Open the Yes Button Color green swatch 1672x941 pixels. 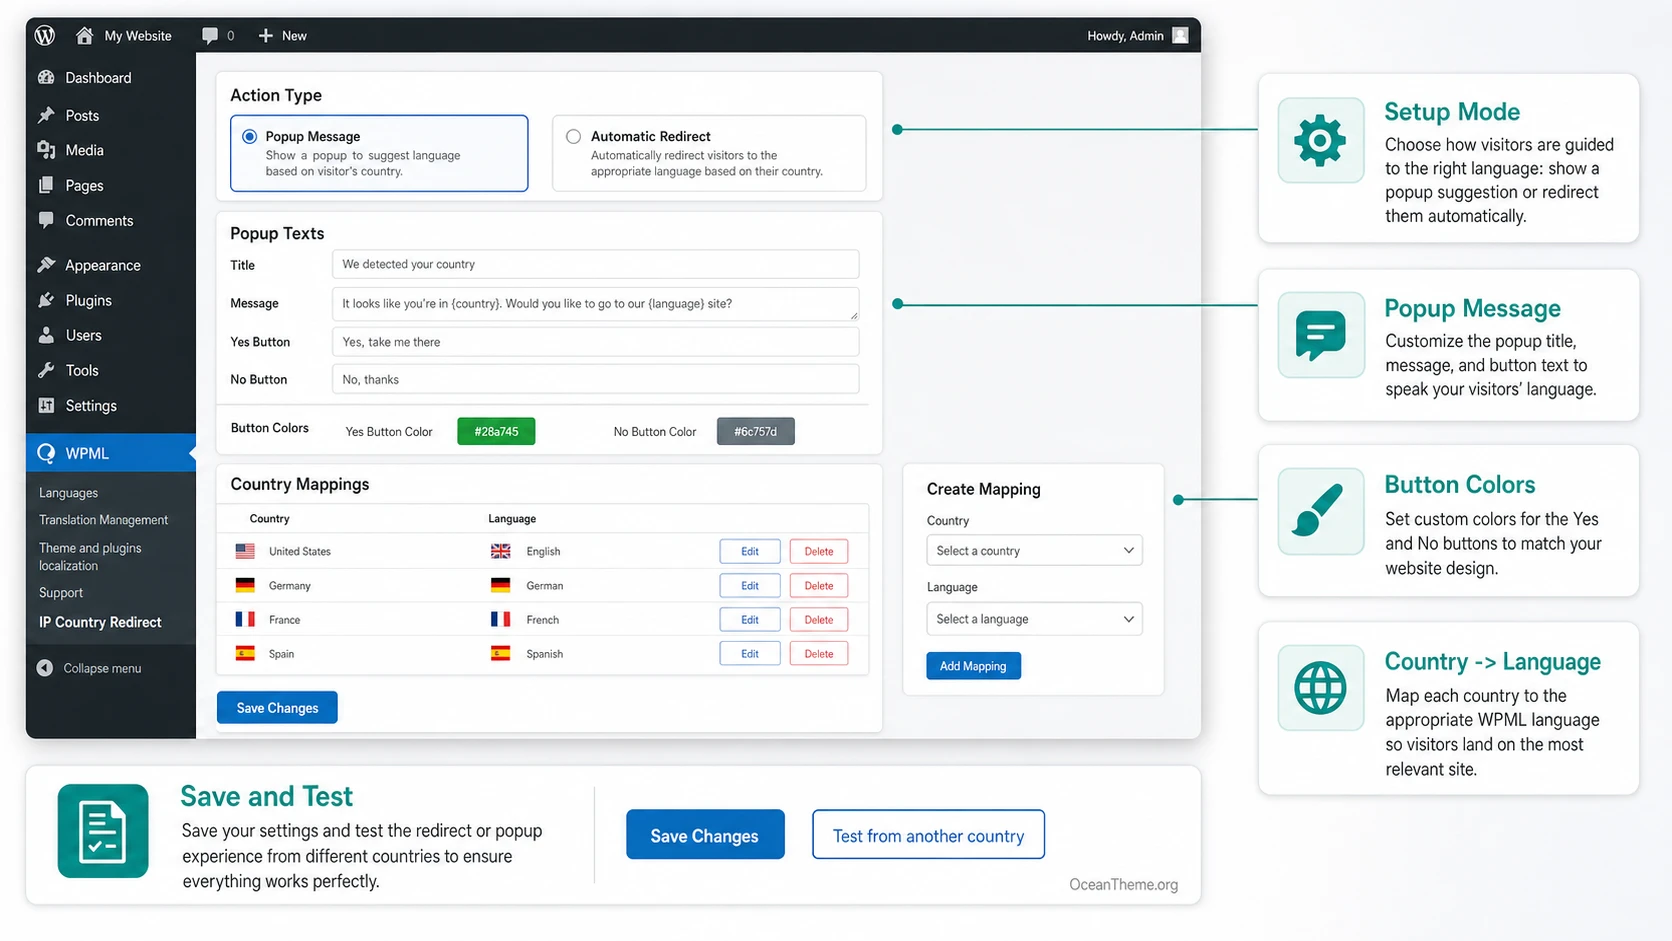[496, 431]
